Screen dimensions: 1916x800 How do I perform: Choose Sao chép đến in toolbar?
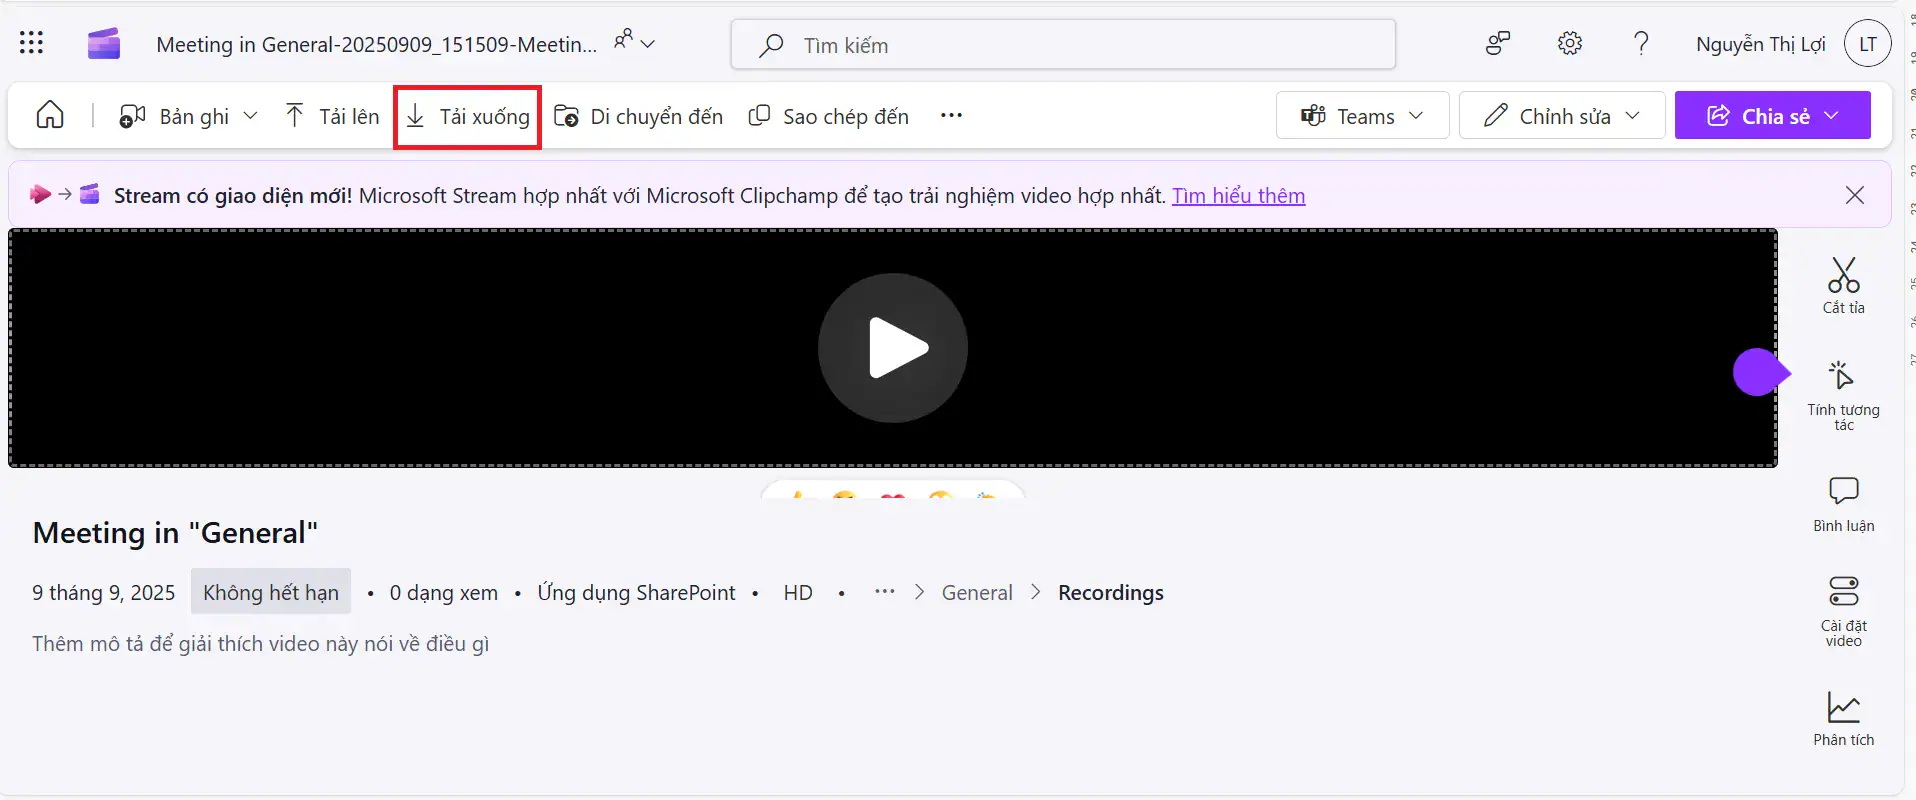829,117
